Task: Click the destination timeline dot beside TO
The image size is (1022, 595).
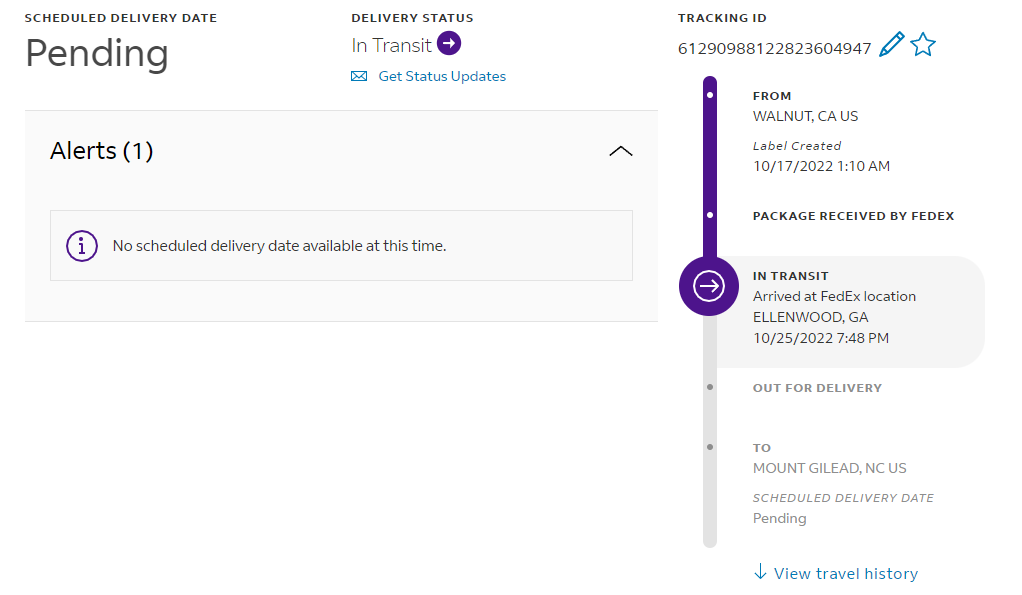Action: click(x=709, y=447)
